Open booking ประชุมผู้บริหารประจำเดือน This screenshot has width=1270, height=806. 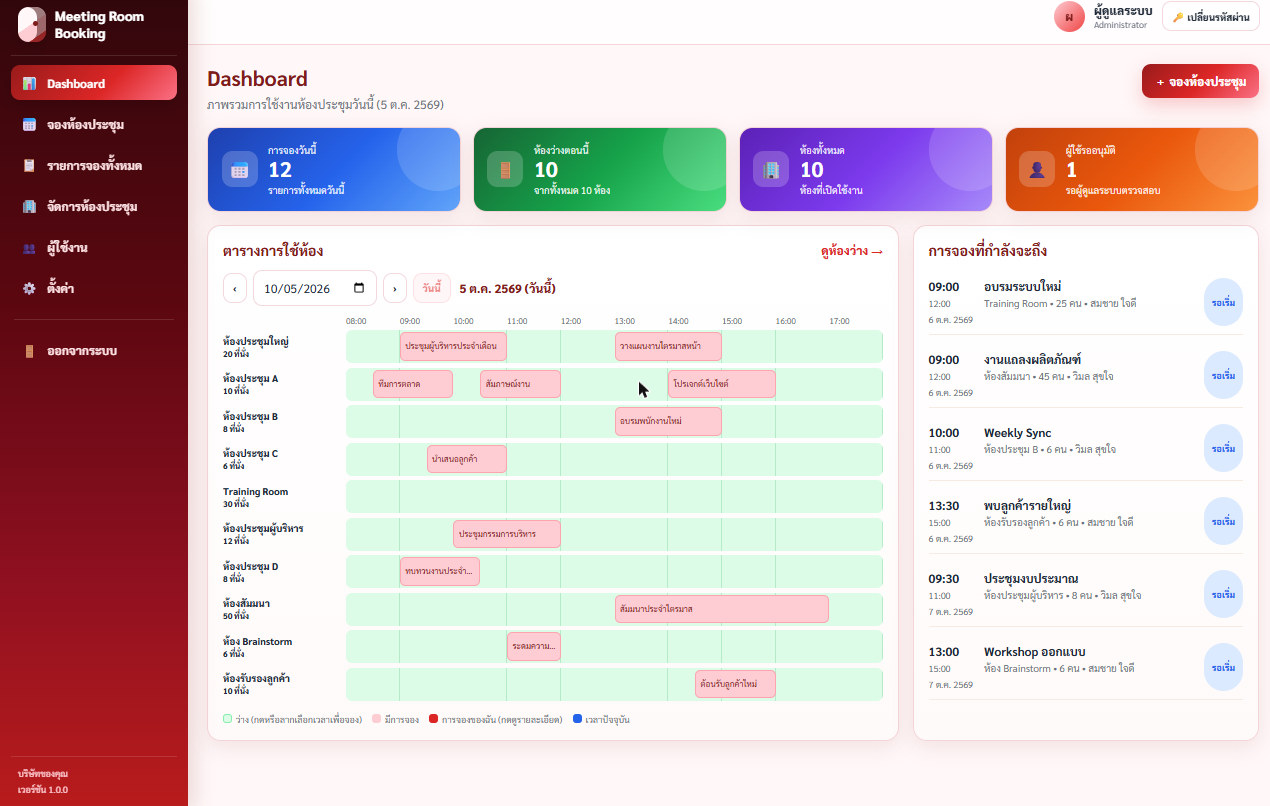click(453, 346)
